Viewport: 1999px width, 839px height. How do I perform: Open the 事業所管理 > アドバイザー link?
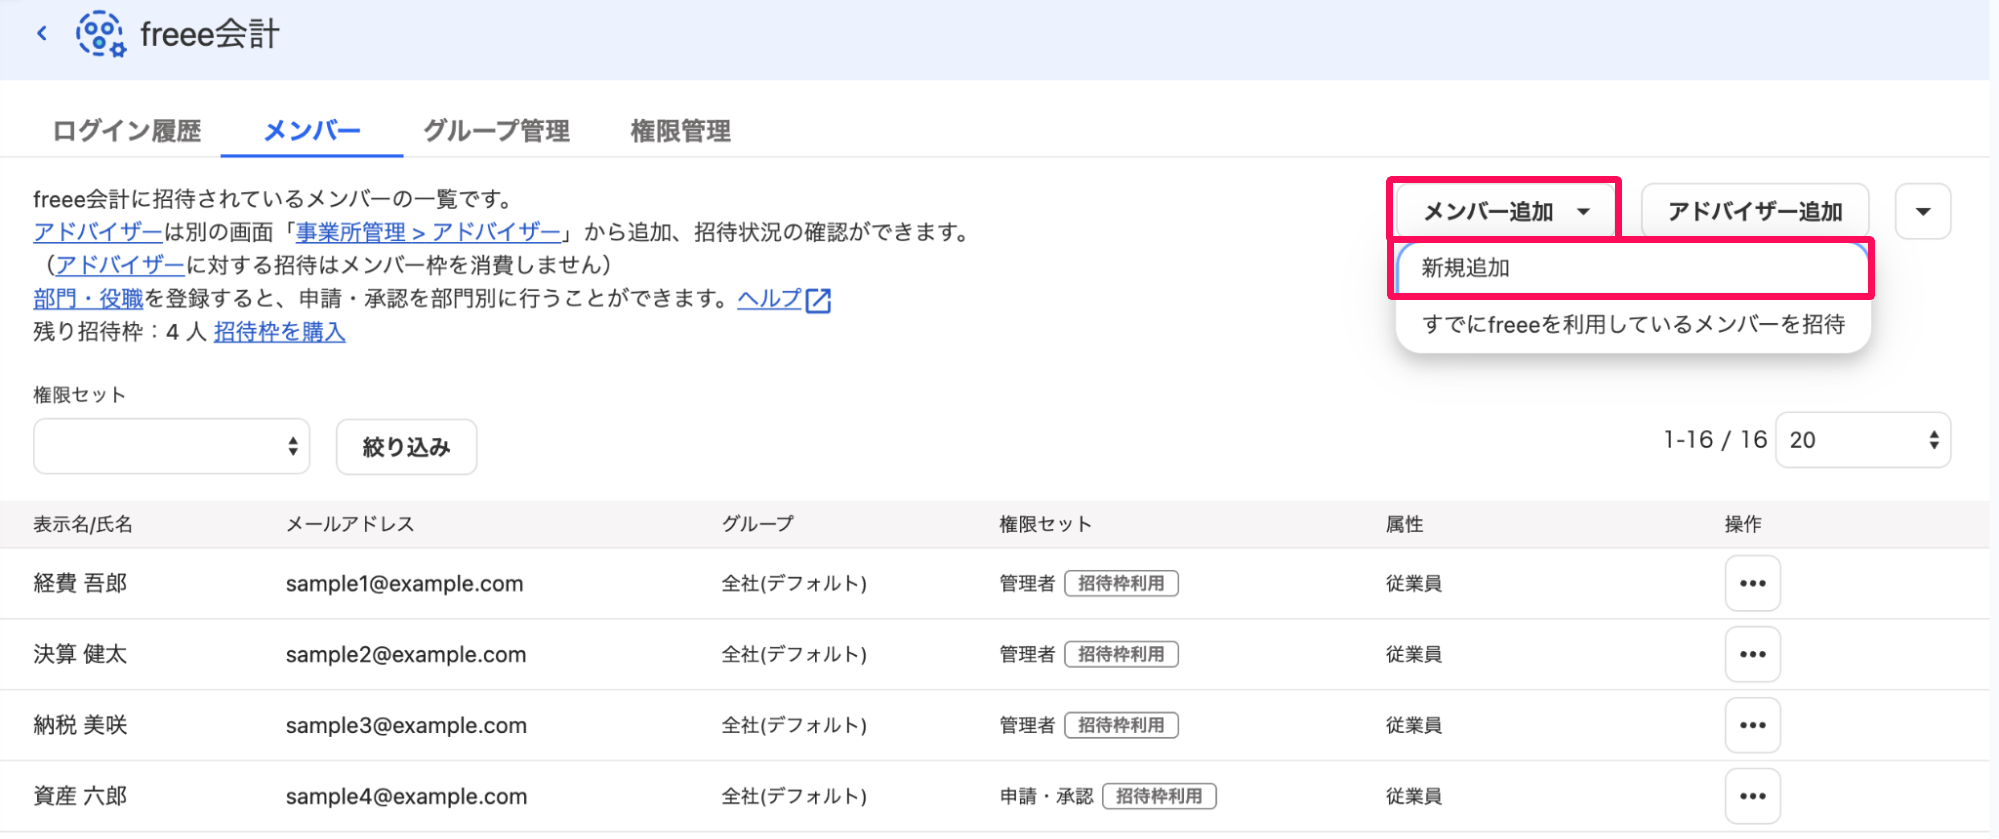[x=428, y=232]
